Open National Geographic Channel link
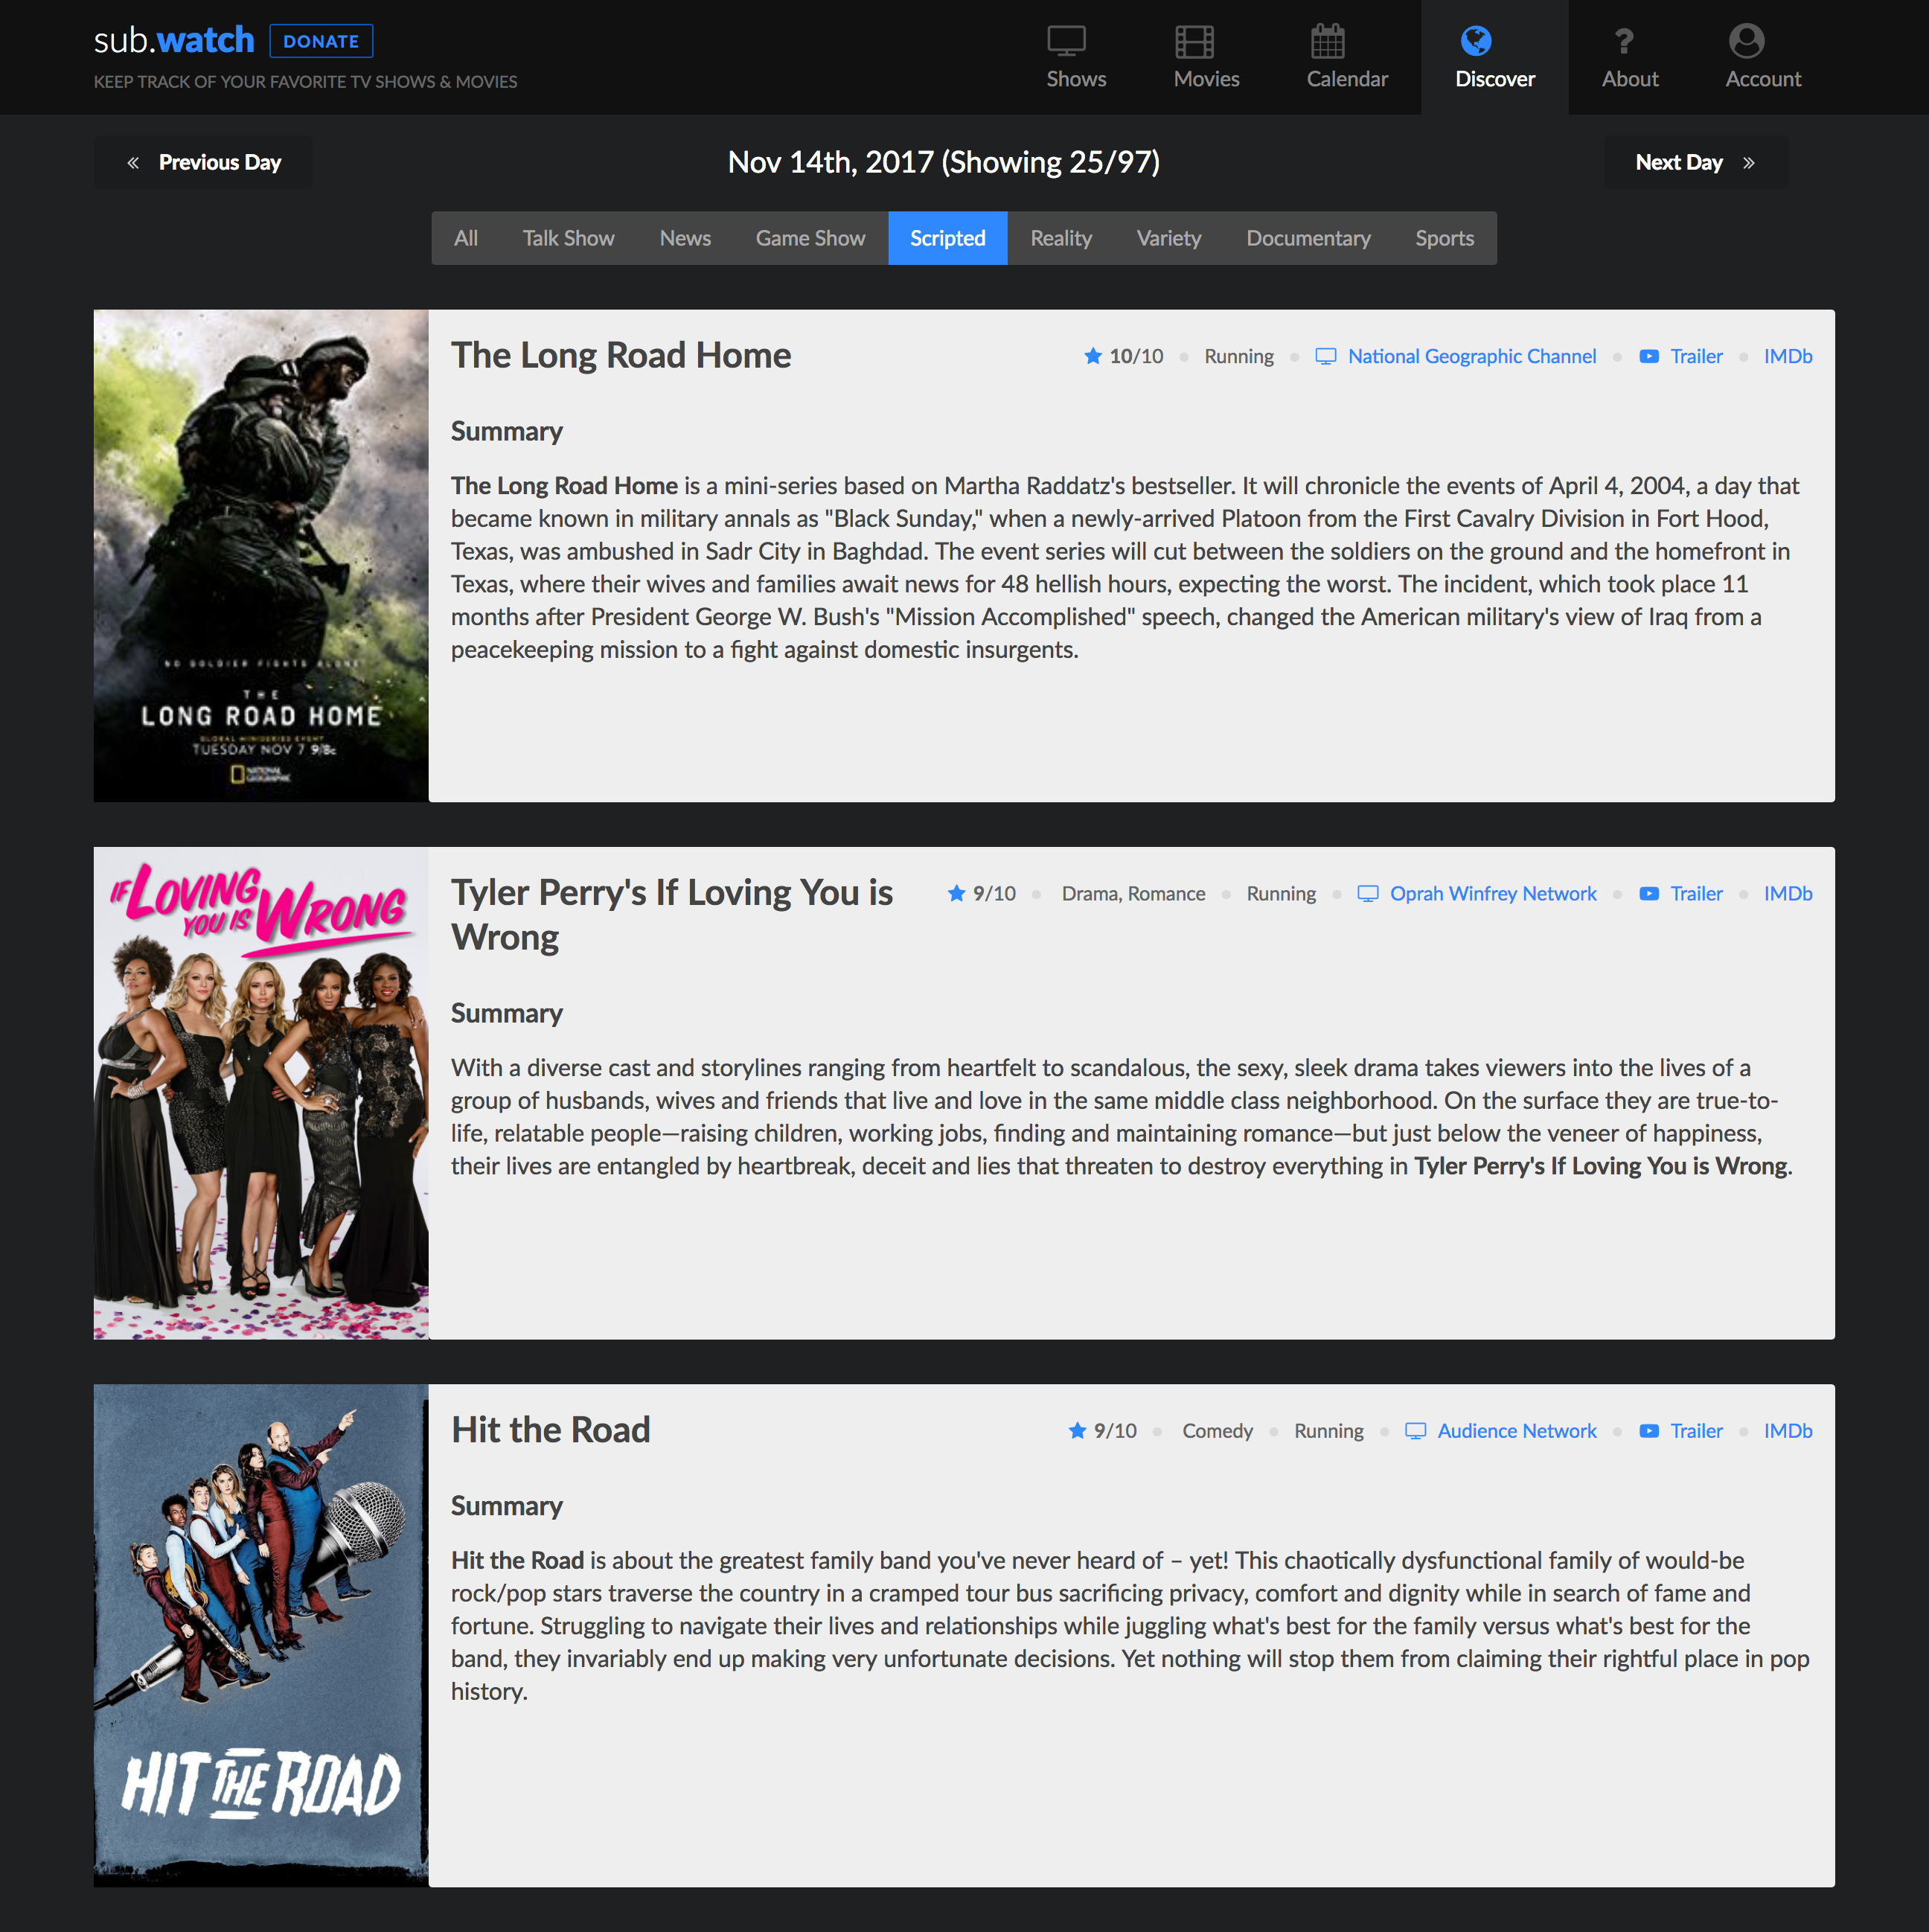 click(1471, 356)
